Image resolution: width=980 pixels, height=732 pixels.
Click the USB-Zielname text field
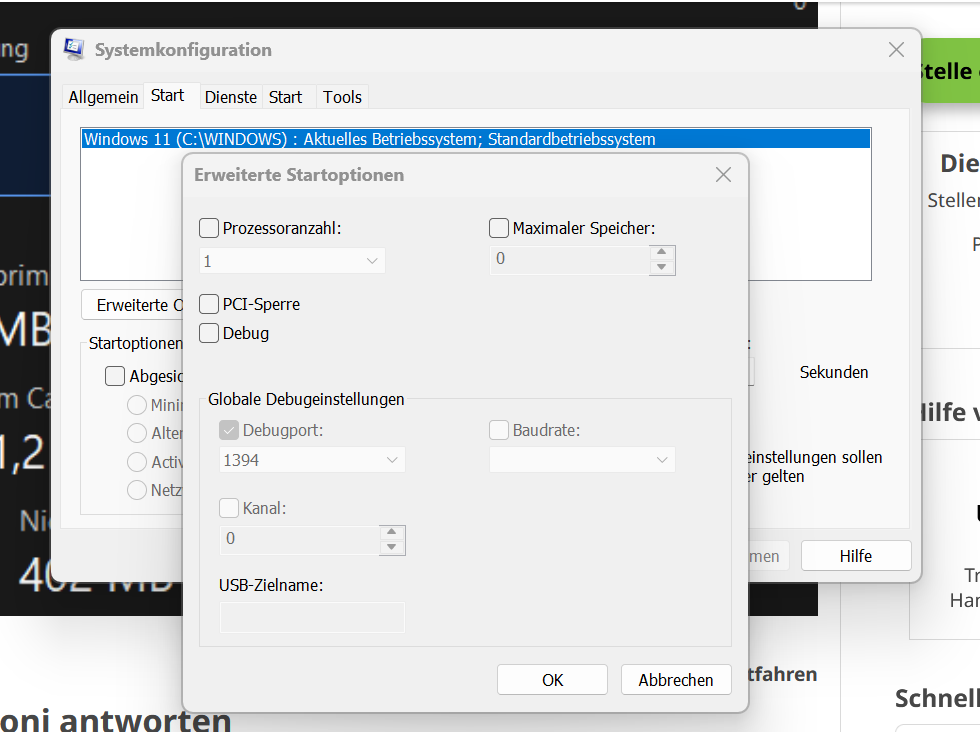(x=312, y=617)
